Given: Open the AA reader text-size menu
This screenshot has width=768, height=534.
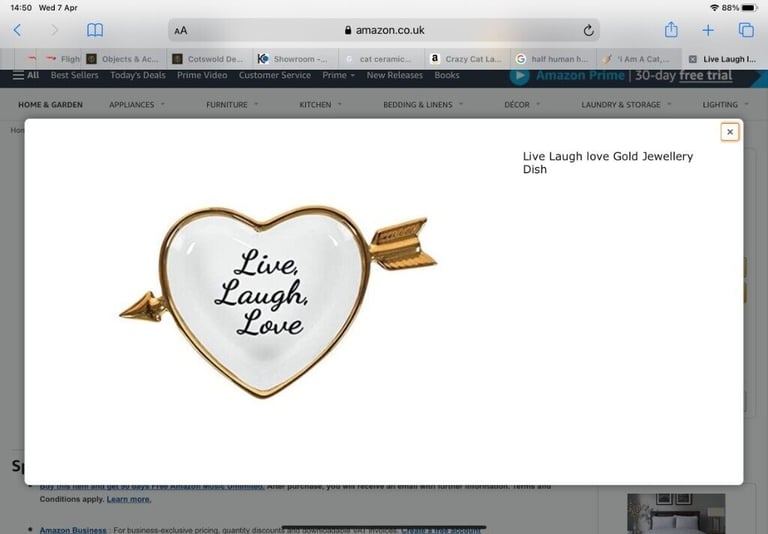Looking at the screenshot, I should click(x=181, y=30).
